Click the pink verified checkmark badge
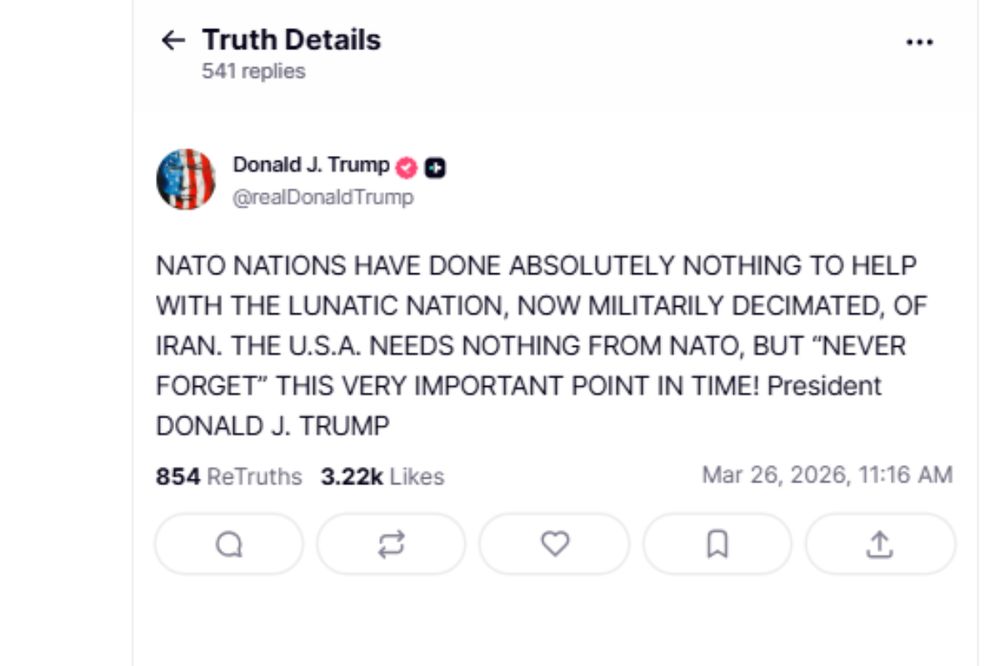Screen dimensions: 1000x666 (x=407, y=167)
